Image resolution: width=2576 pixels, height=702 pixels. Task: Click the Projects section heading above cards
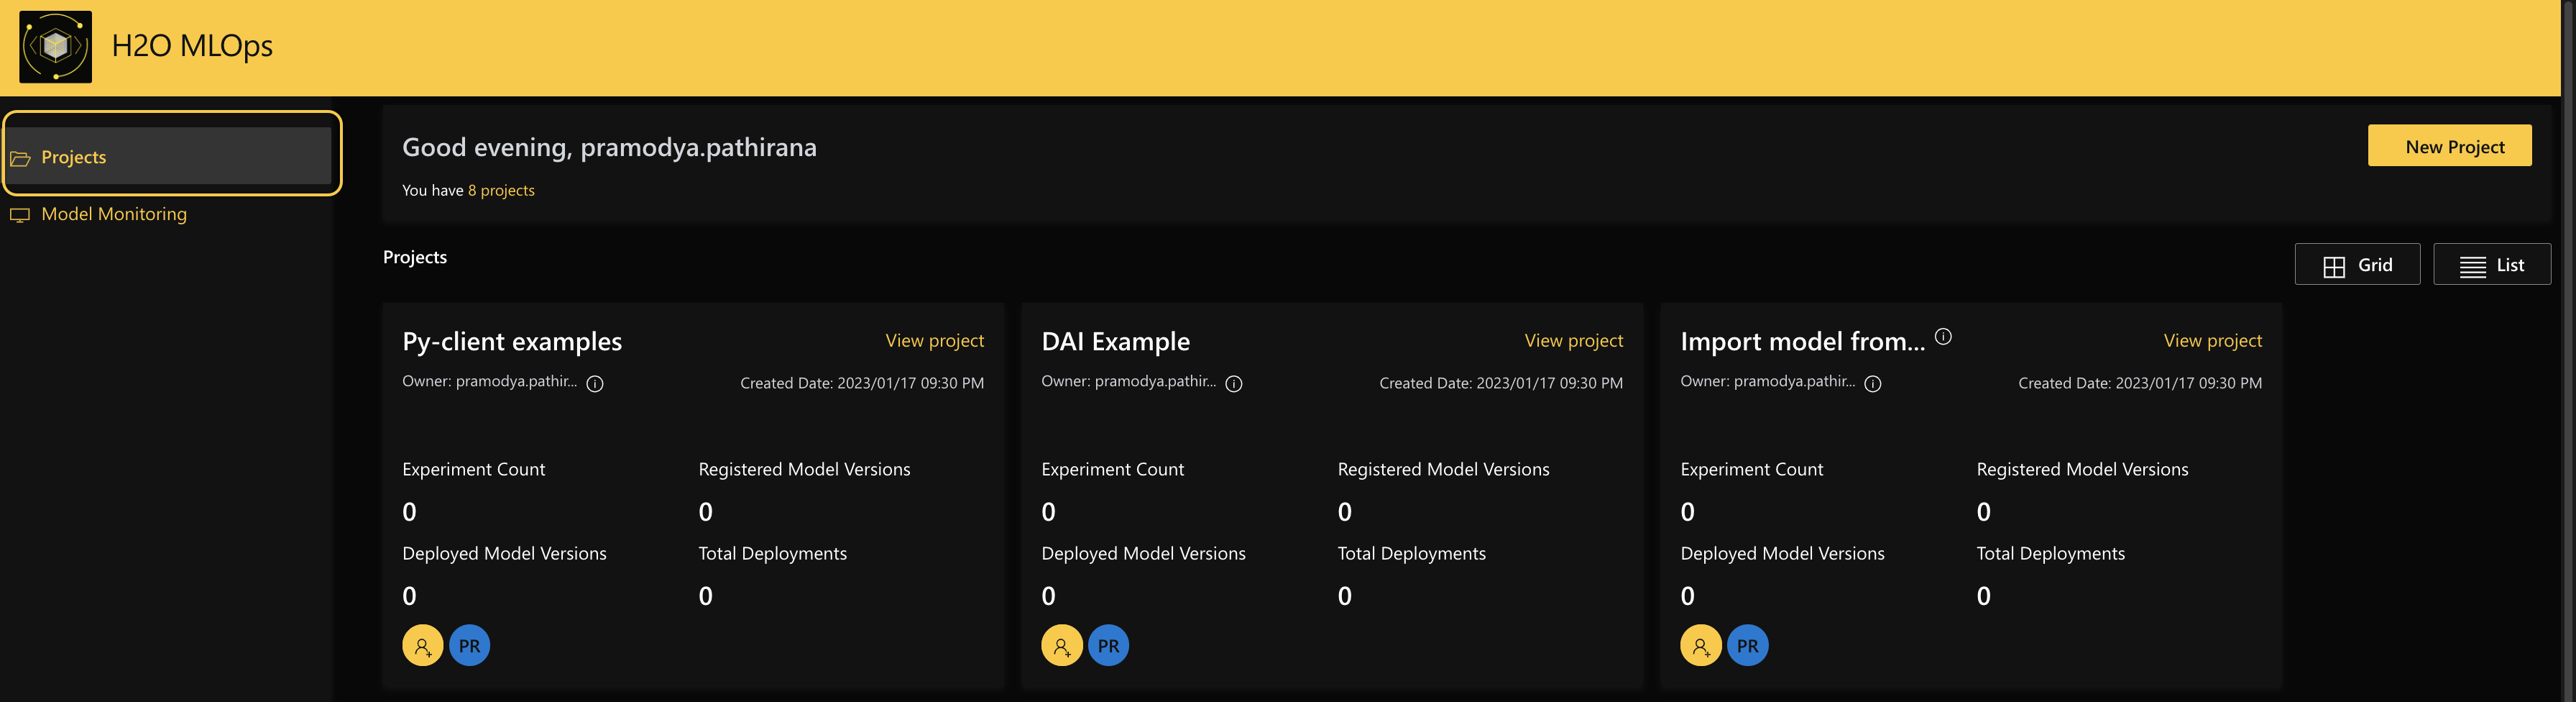[415, 258]
